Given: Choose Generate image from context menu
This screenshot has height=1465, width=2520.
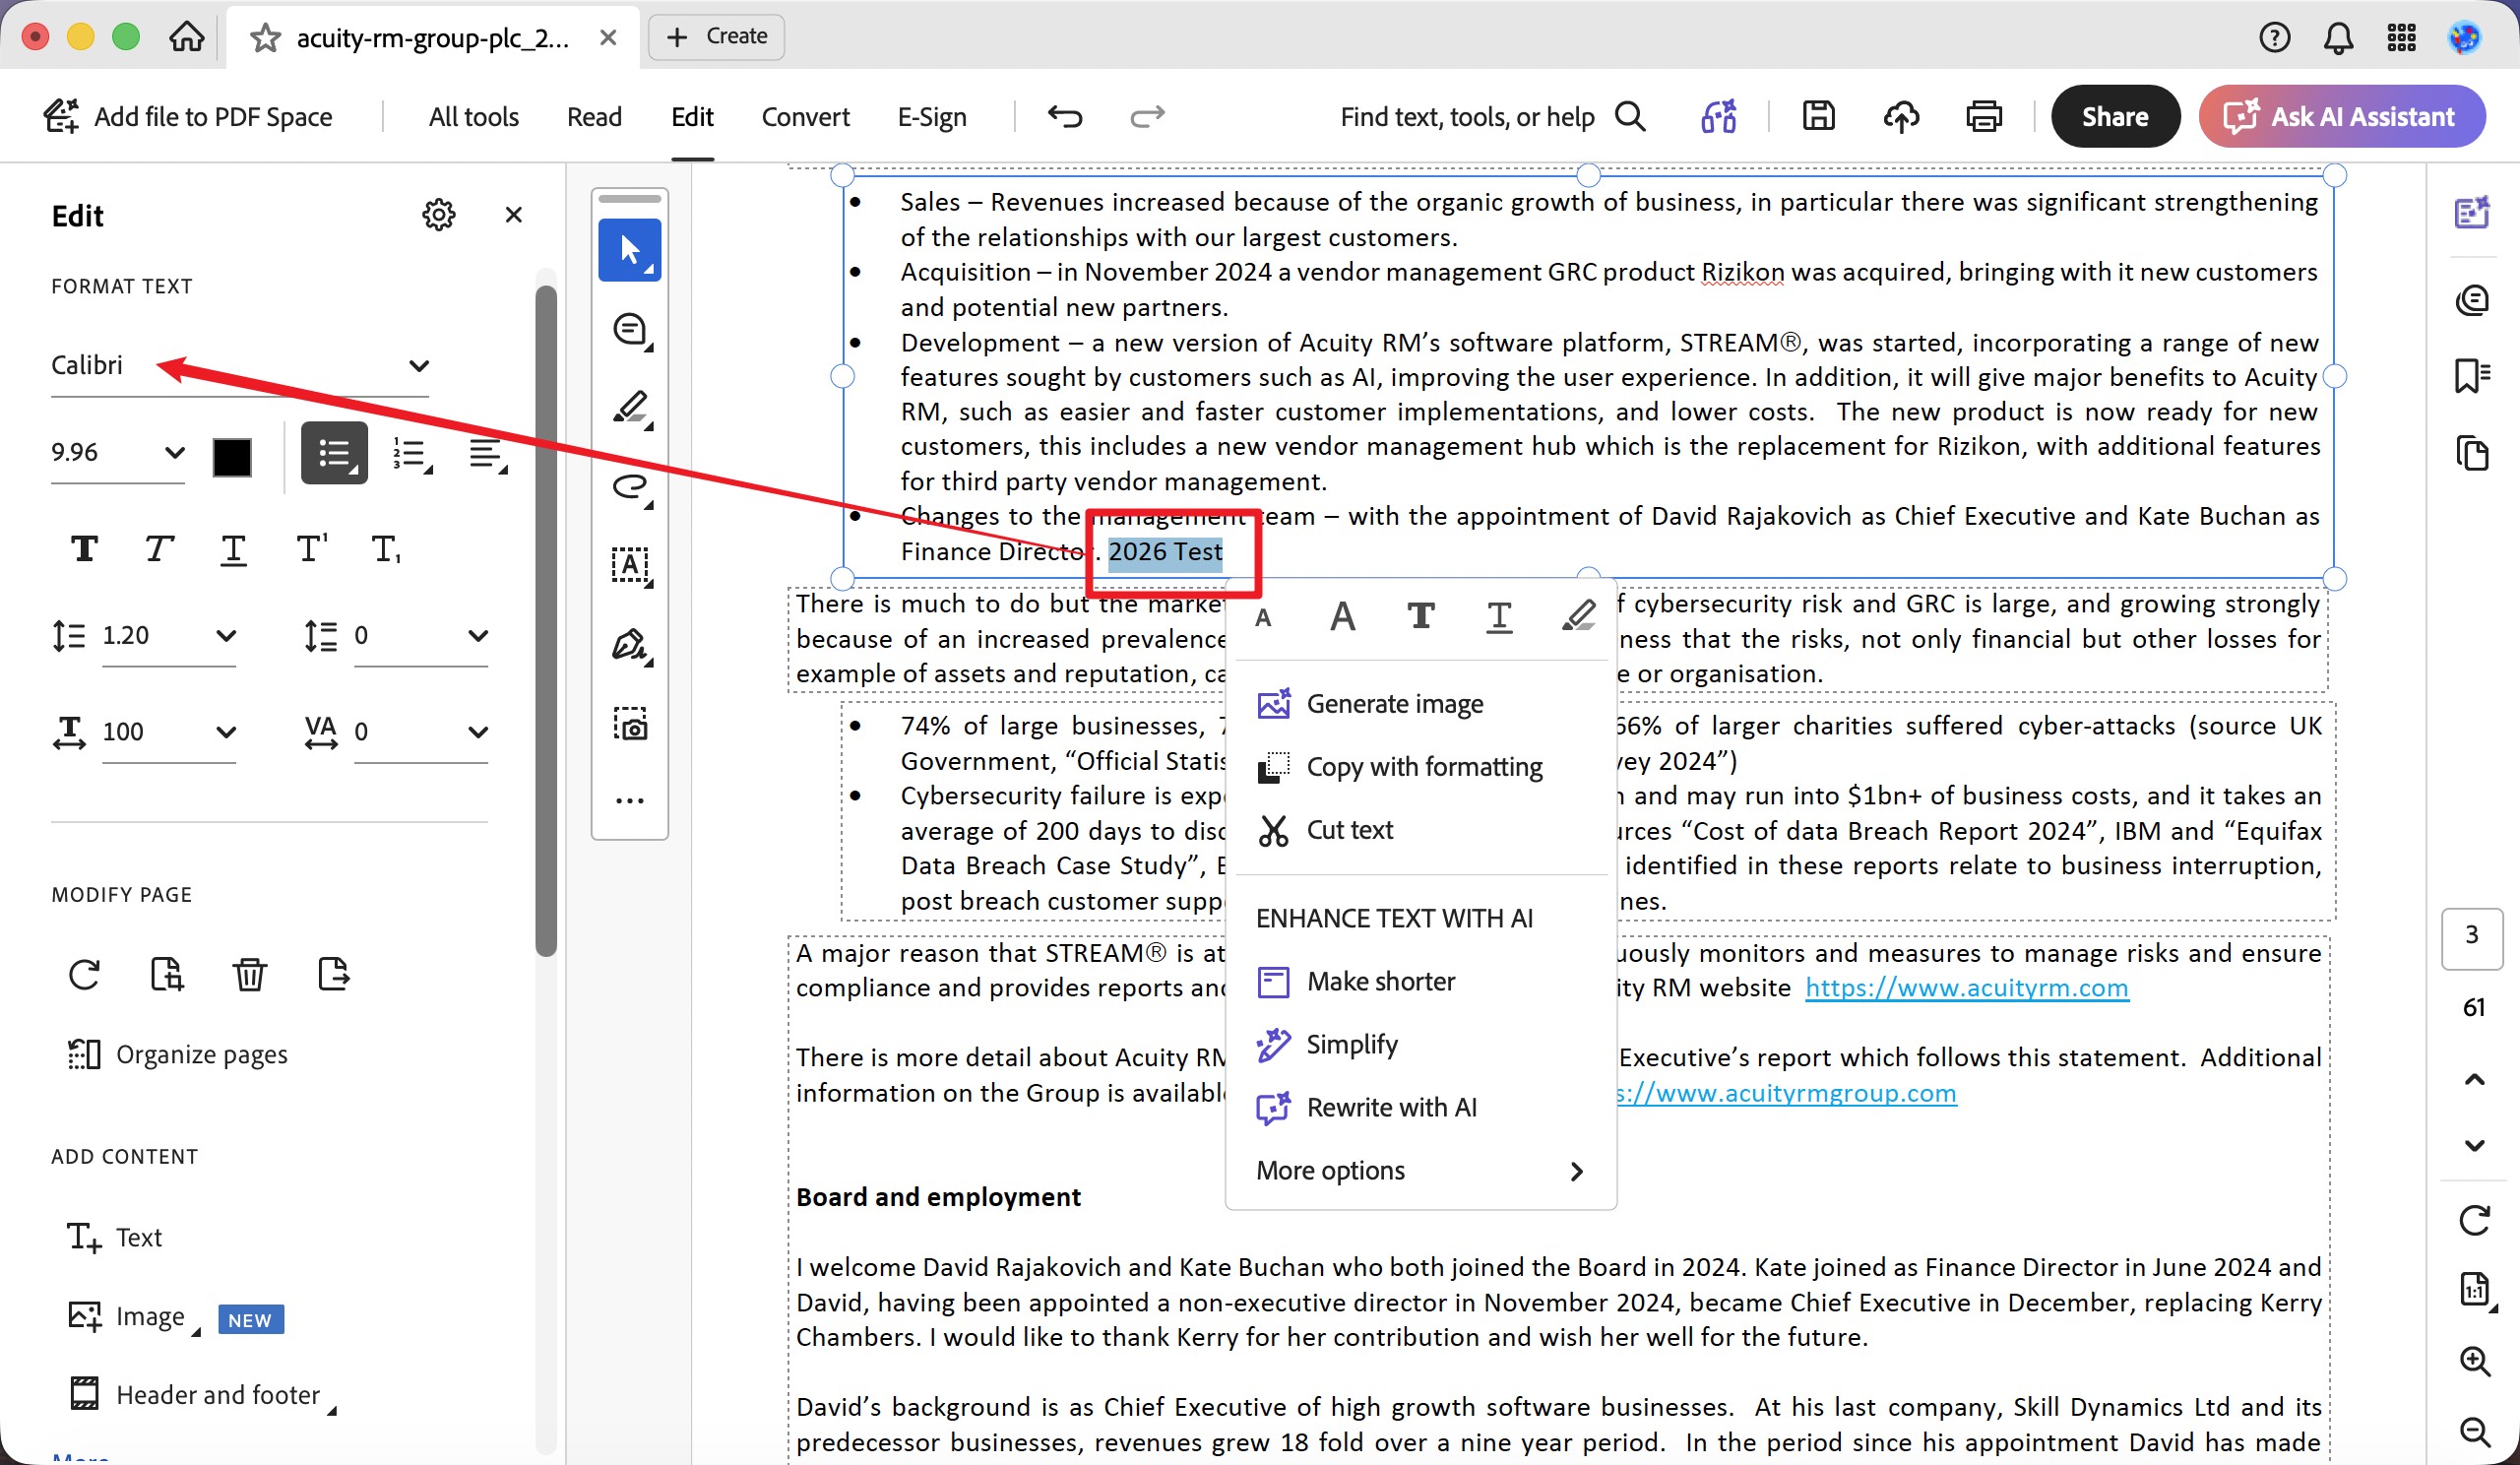Looking at the screenshot, I should (x=1420, y=704).
